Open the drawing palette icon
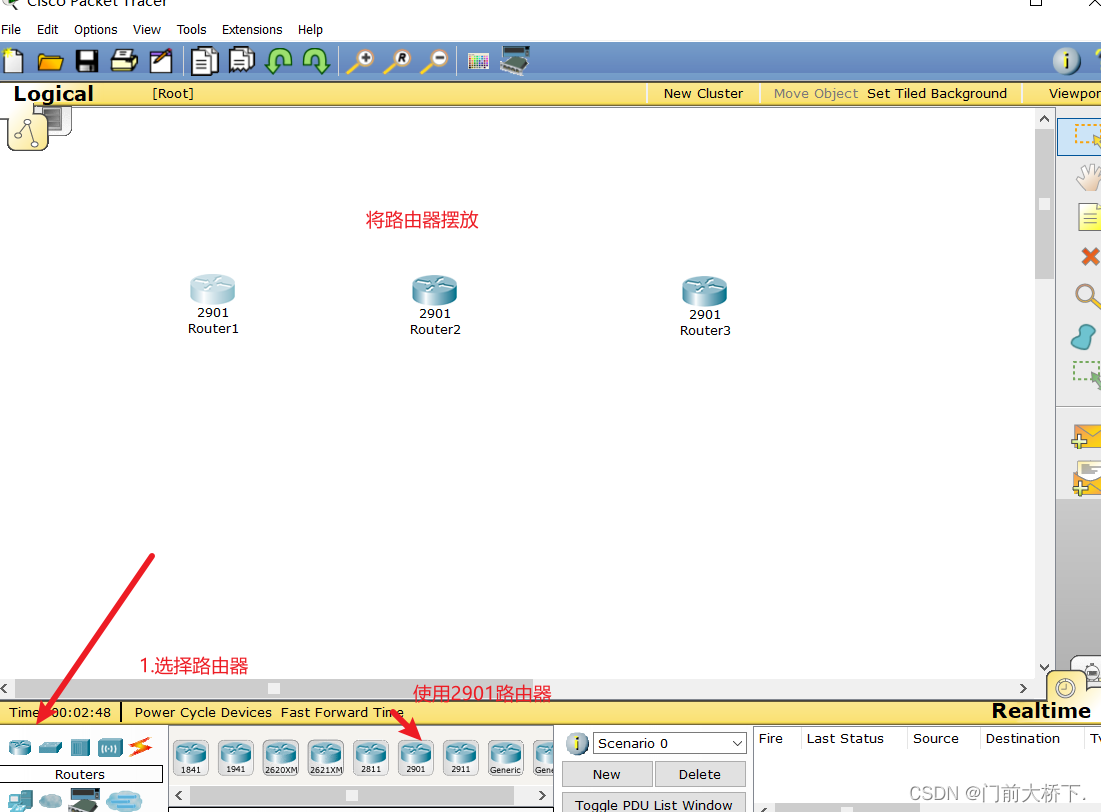Screen dimensions: 1101x812 pos(478,62)
